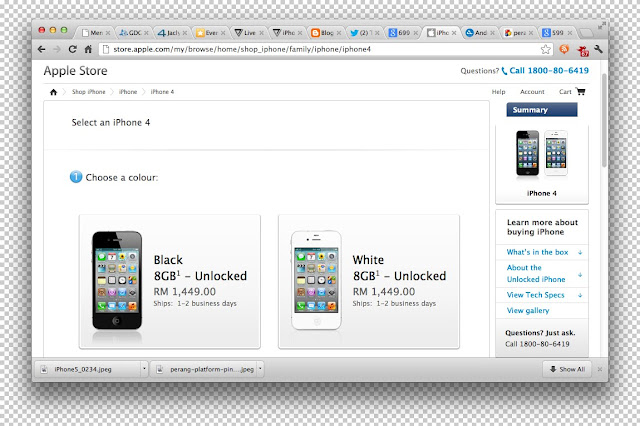Viewport: 640px width, 426px height.
Task: Open dropdown for perang-platform-pin download
Action: click(x=260, y=369)
